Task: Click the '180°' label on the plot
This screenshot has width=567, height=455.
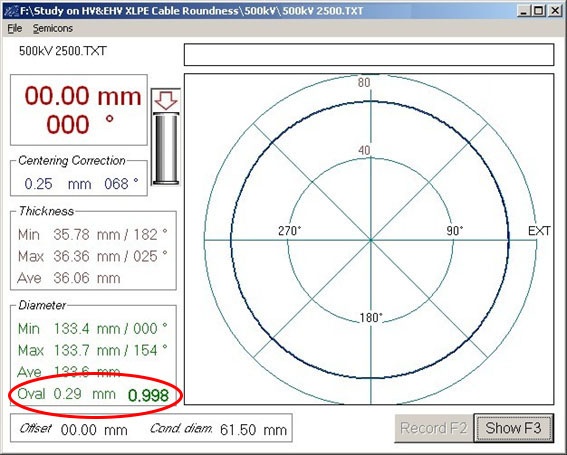Action: [371, 318]
